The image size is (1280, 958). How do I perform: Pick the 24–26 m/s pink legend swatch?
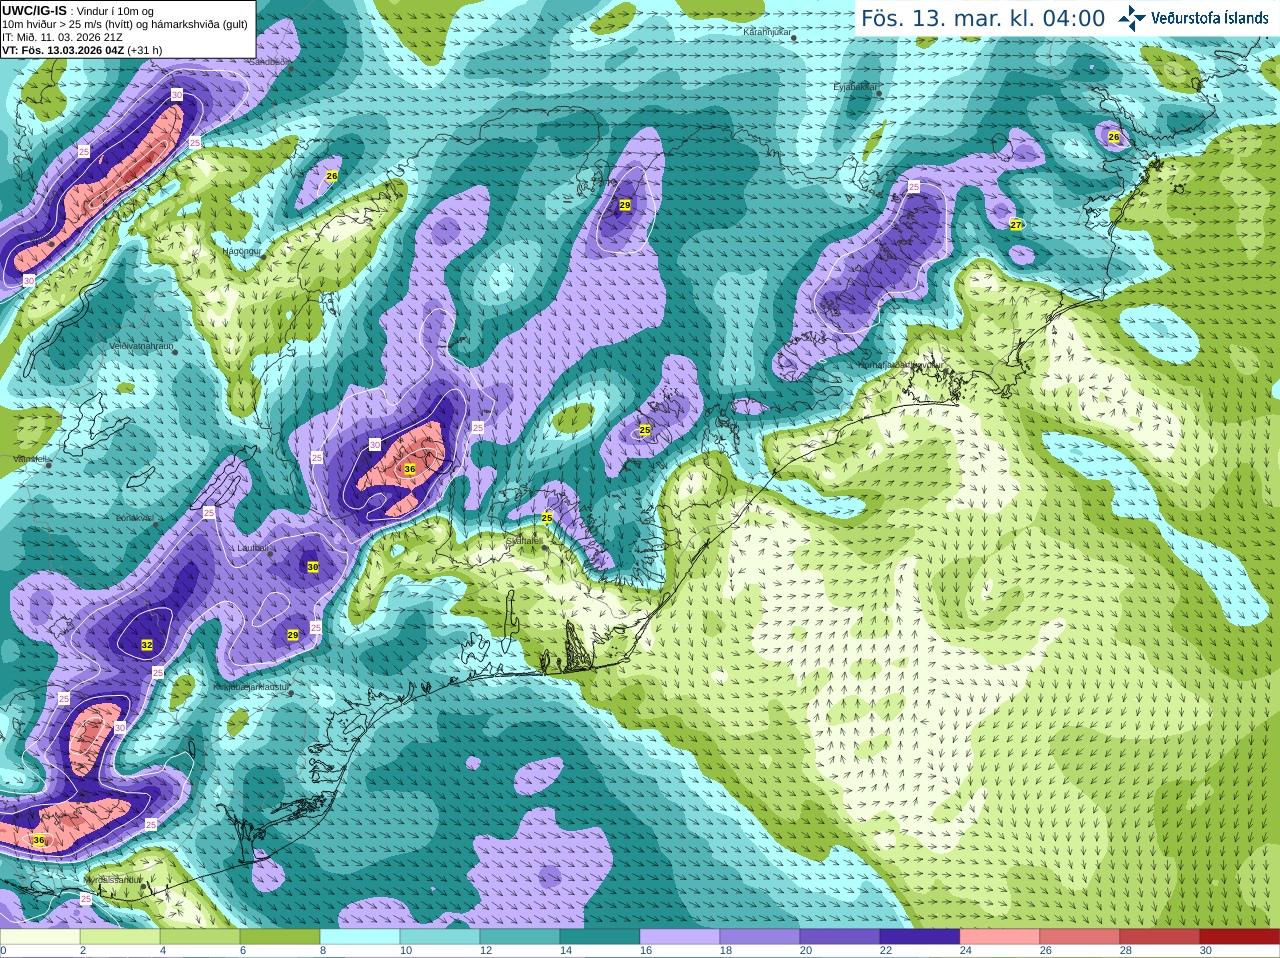coord(1000,937)
